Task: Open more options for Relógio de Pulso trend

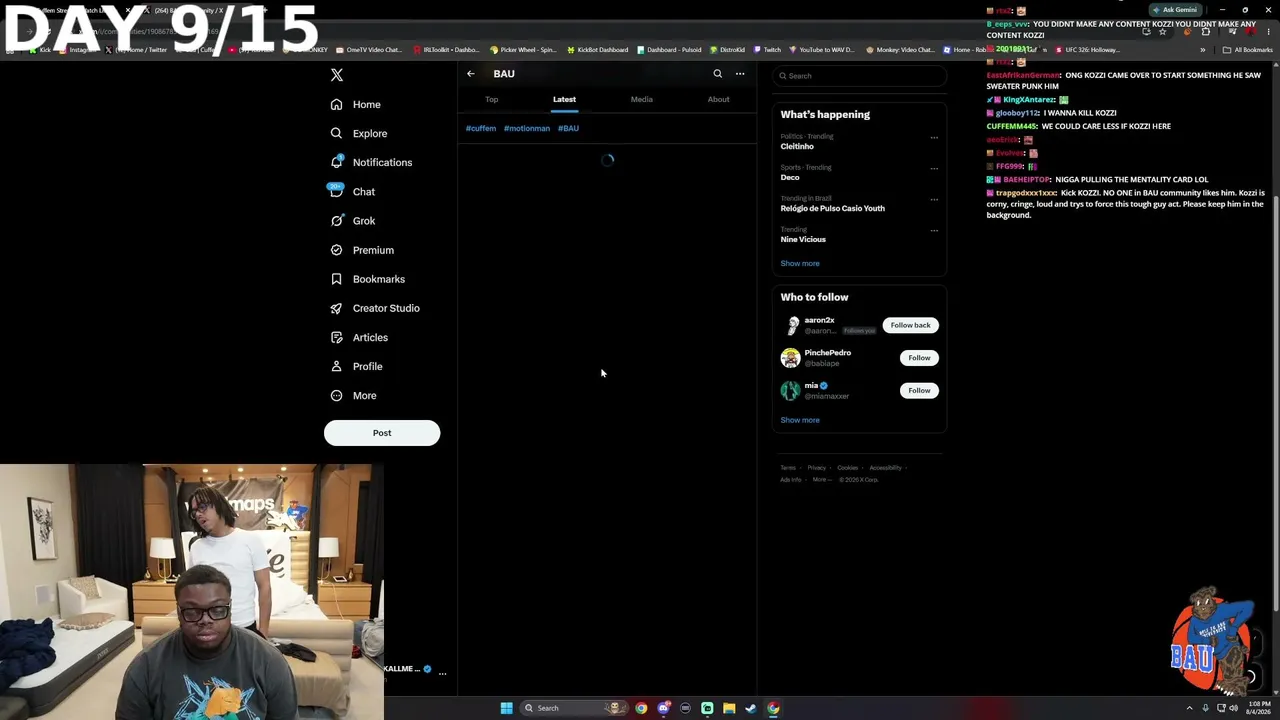Action: pyautogui.click(x=934, y=199)
